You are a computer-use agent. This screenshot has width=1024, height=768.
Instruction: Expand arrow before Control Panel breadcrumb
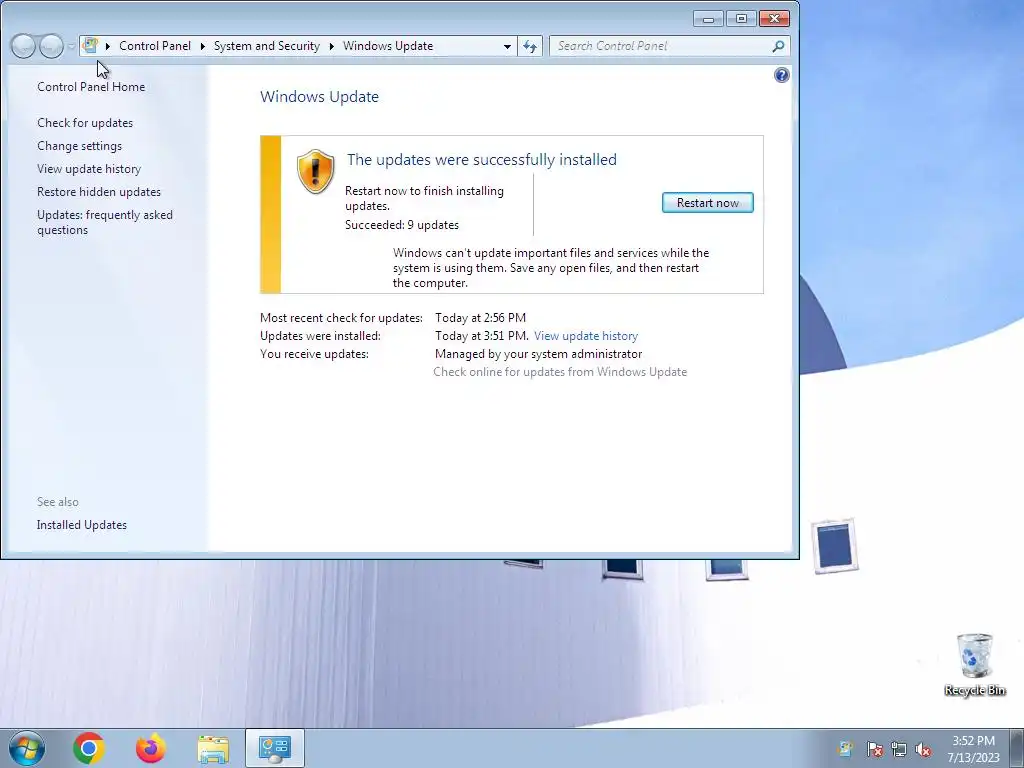coord(108,46)
